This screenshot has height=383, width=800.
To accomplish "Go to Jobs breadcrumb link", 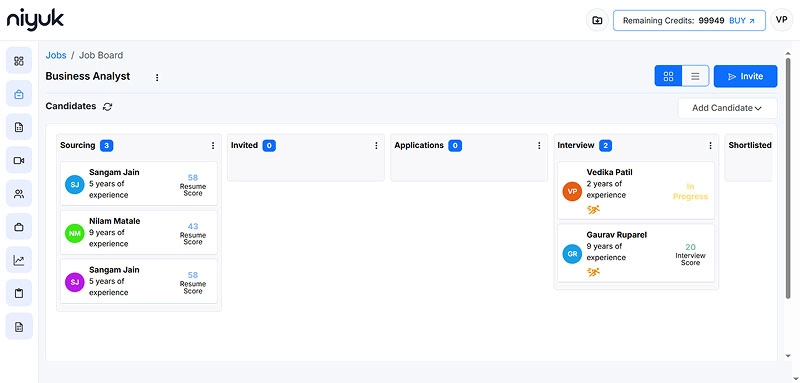I will (56, 55).
